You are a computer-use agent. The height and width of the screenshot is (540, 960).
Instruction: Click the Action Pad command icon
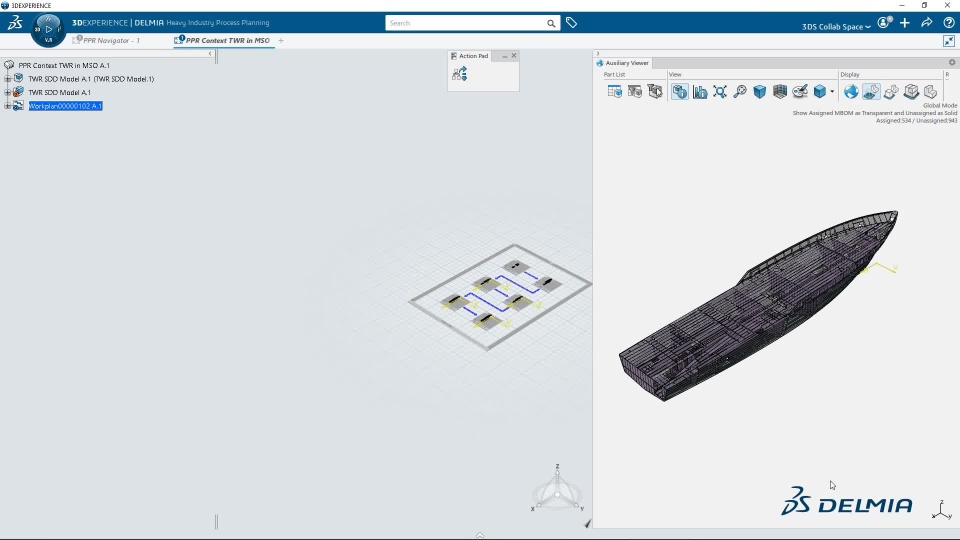(459, 74)
